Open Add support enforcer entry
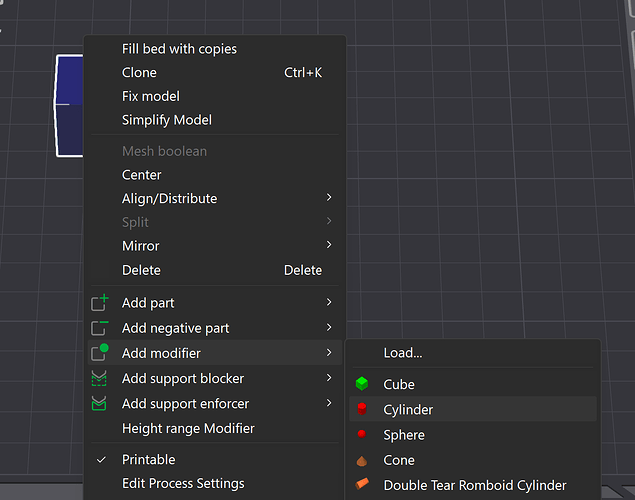The image size is (635, 500). coord(215,404)
